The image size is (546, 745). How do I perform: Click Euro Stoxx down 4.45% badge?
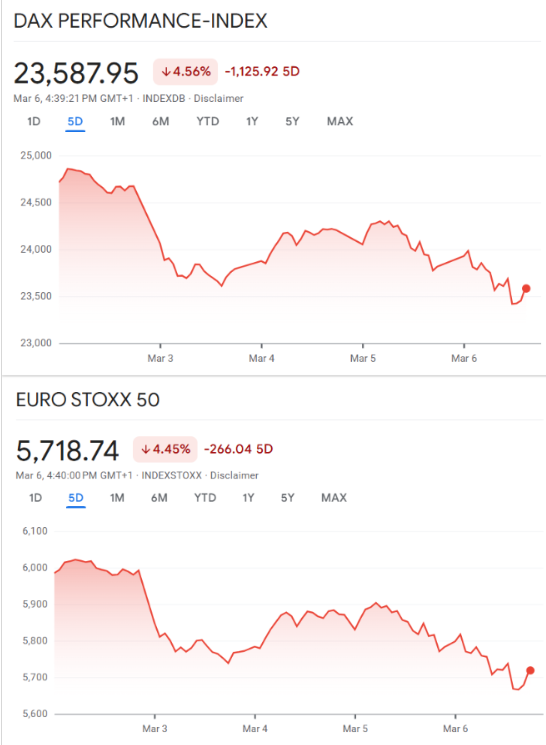pyautogui.click(x=165, y=449)
